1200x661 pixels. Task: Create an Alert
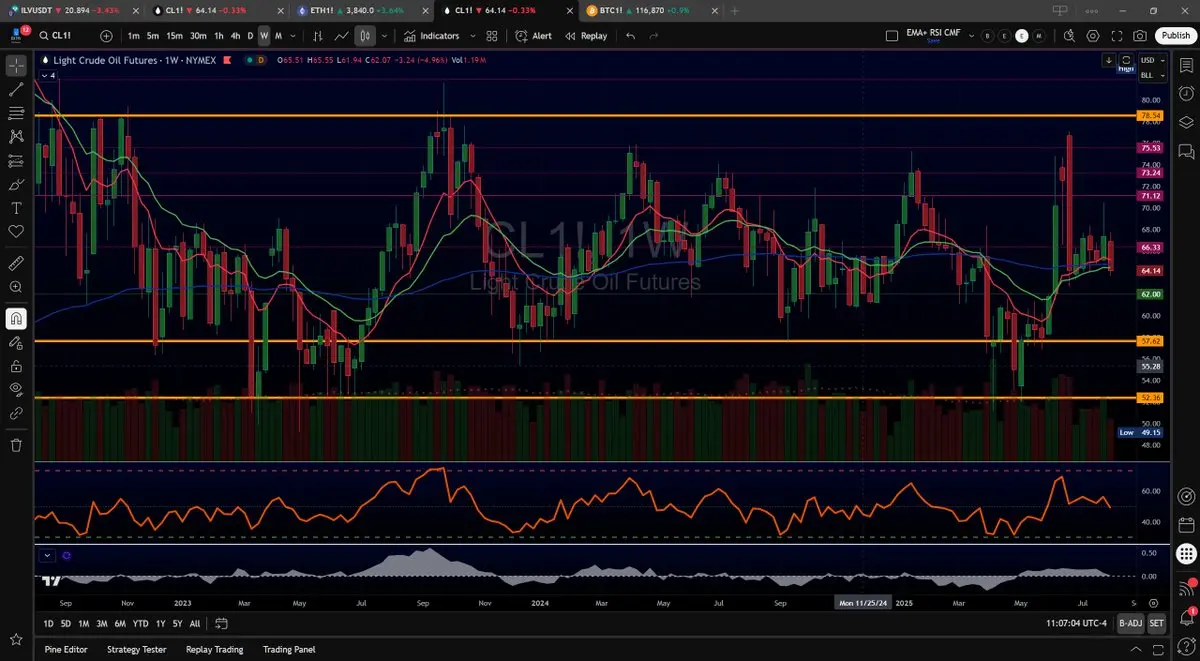534,36
